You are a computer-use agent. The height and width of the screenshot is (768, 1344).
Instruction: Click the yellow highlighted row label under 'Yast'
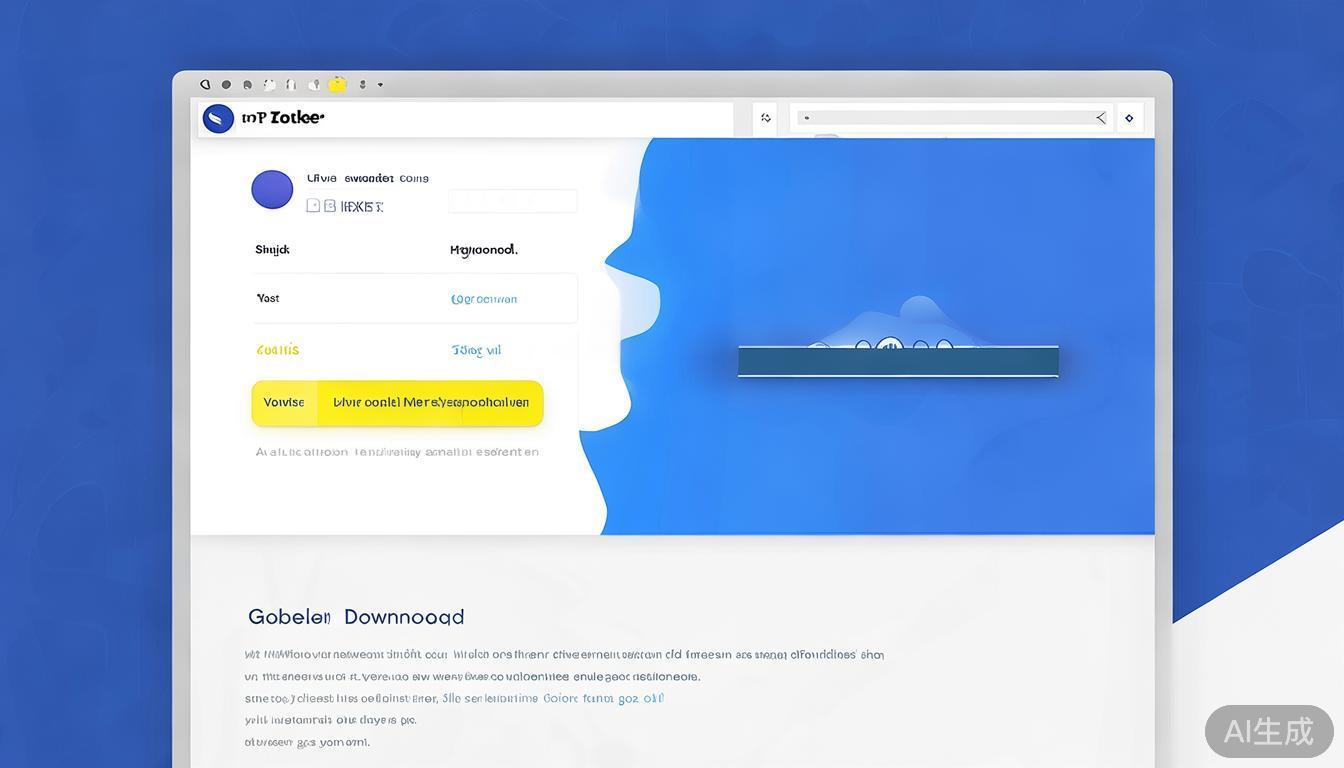click(x=277, y=350)
